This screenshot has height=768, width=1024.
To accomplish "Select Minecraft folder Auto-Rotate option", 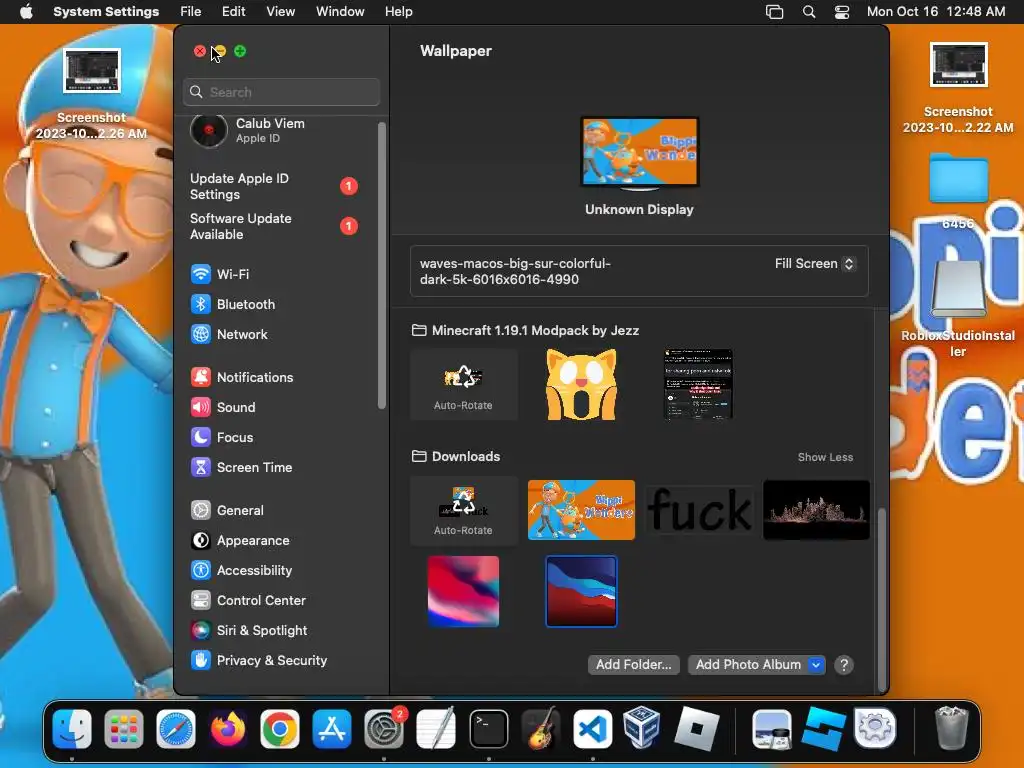I will [464, 384].
